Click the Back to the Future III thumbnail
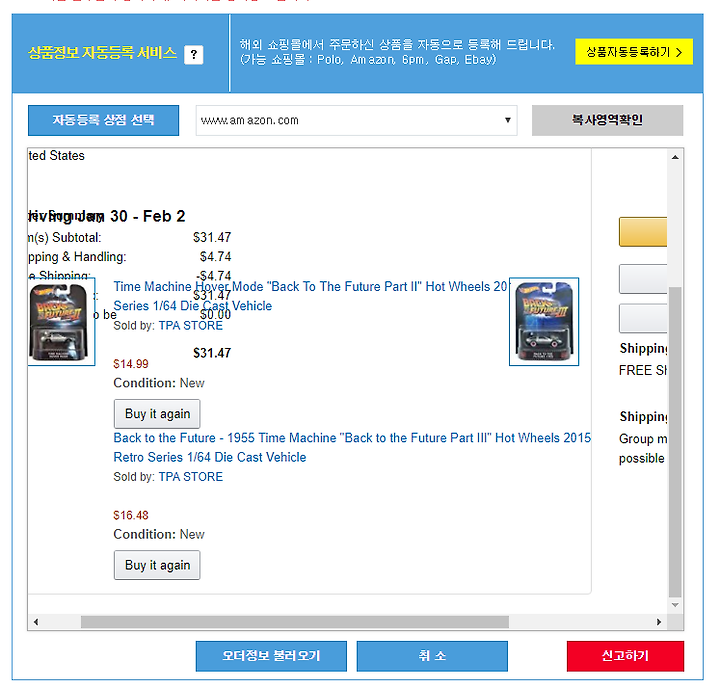Image resolution: width=720 pixels, height=688 pixels. coord(544,321)
